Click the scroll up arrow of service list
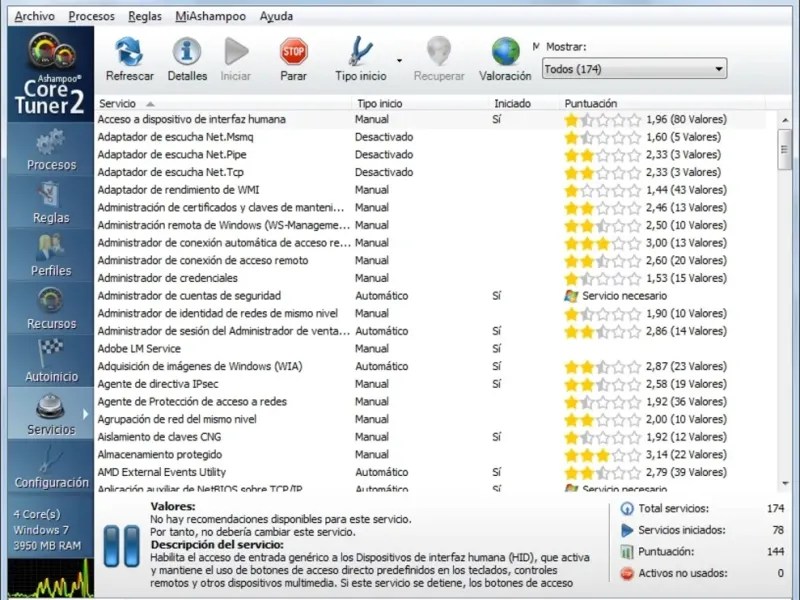The image size is (800, 600). 785,120
